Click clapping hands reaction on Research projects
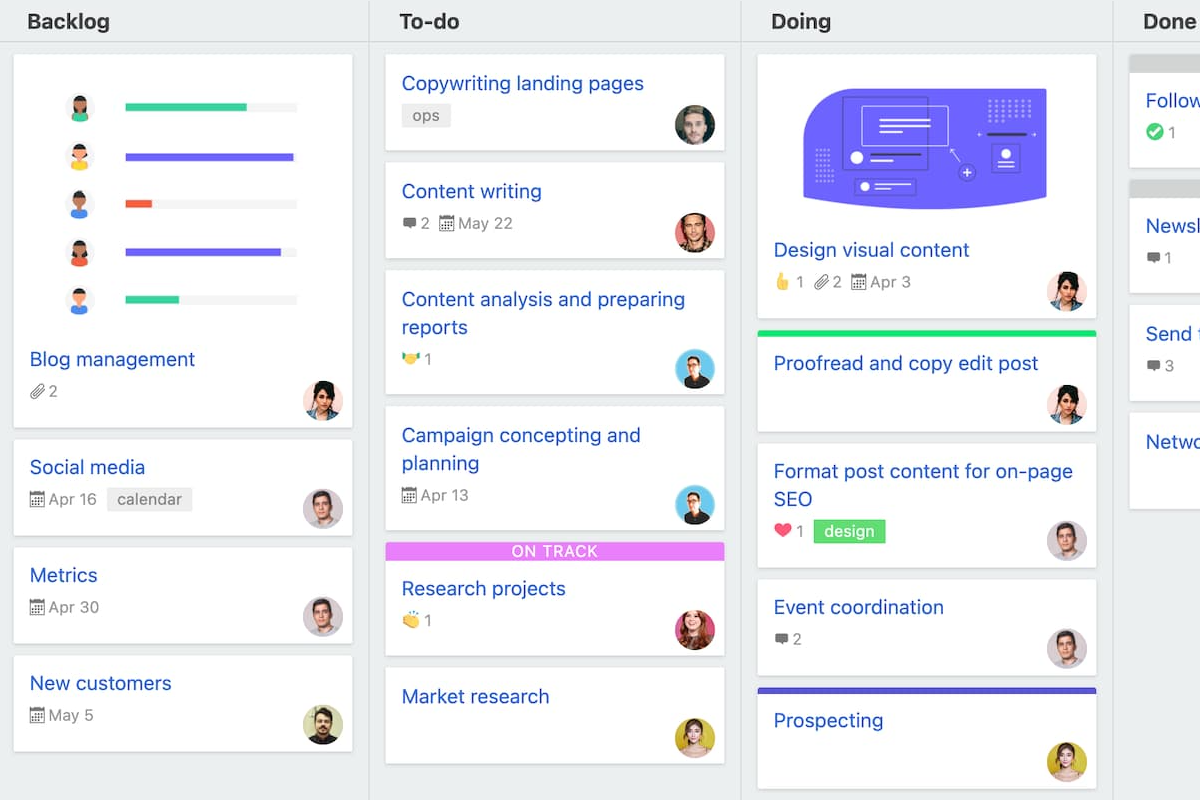 [410, 620]
